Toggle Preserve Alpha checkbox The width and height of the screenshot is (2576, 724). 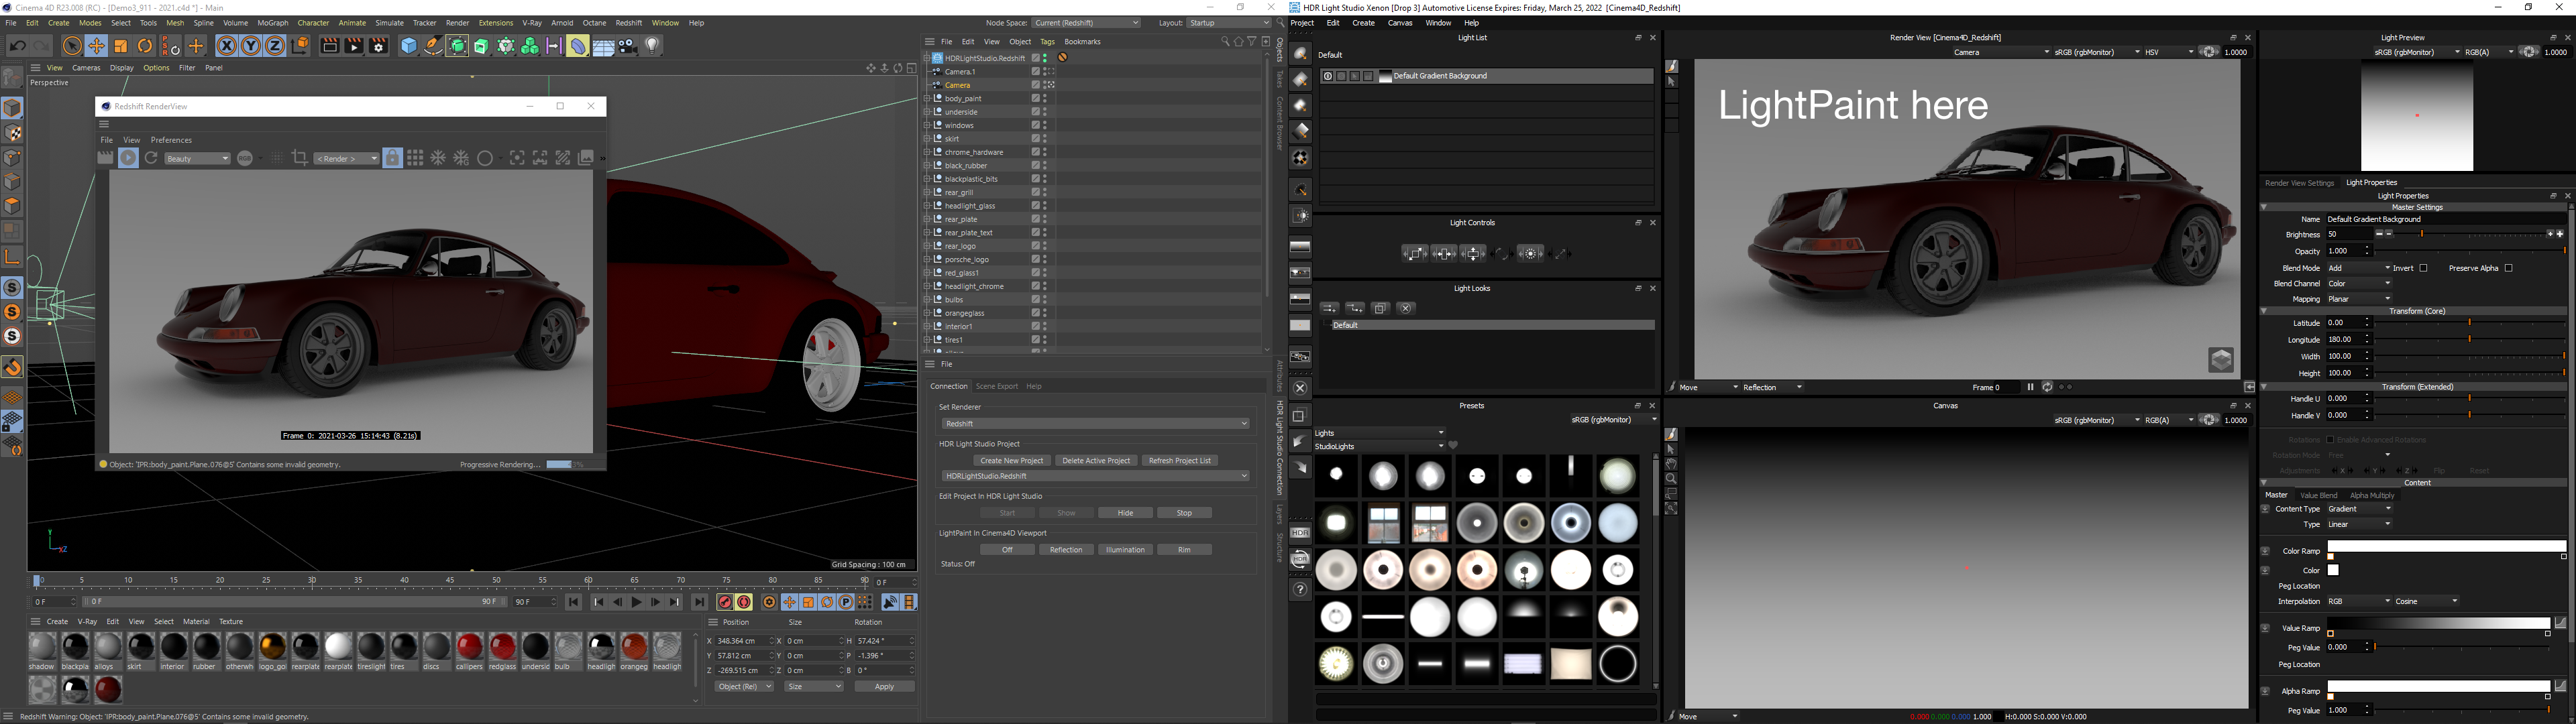point(2508,268)
